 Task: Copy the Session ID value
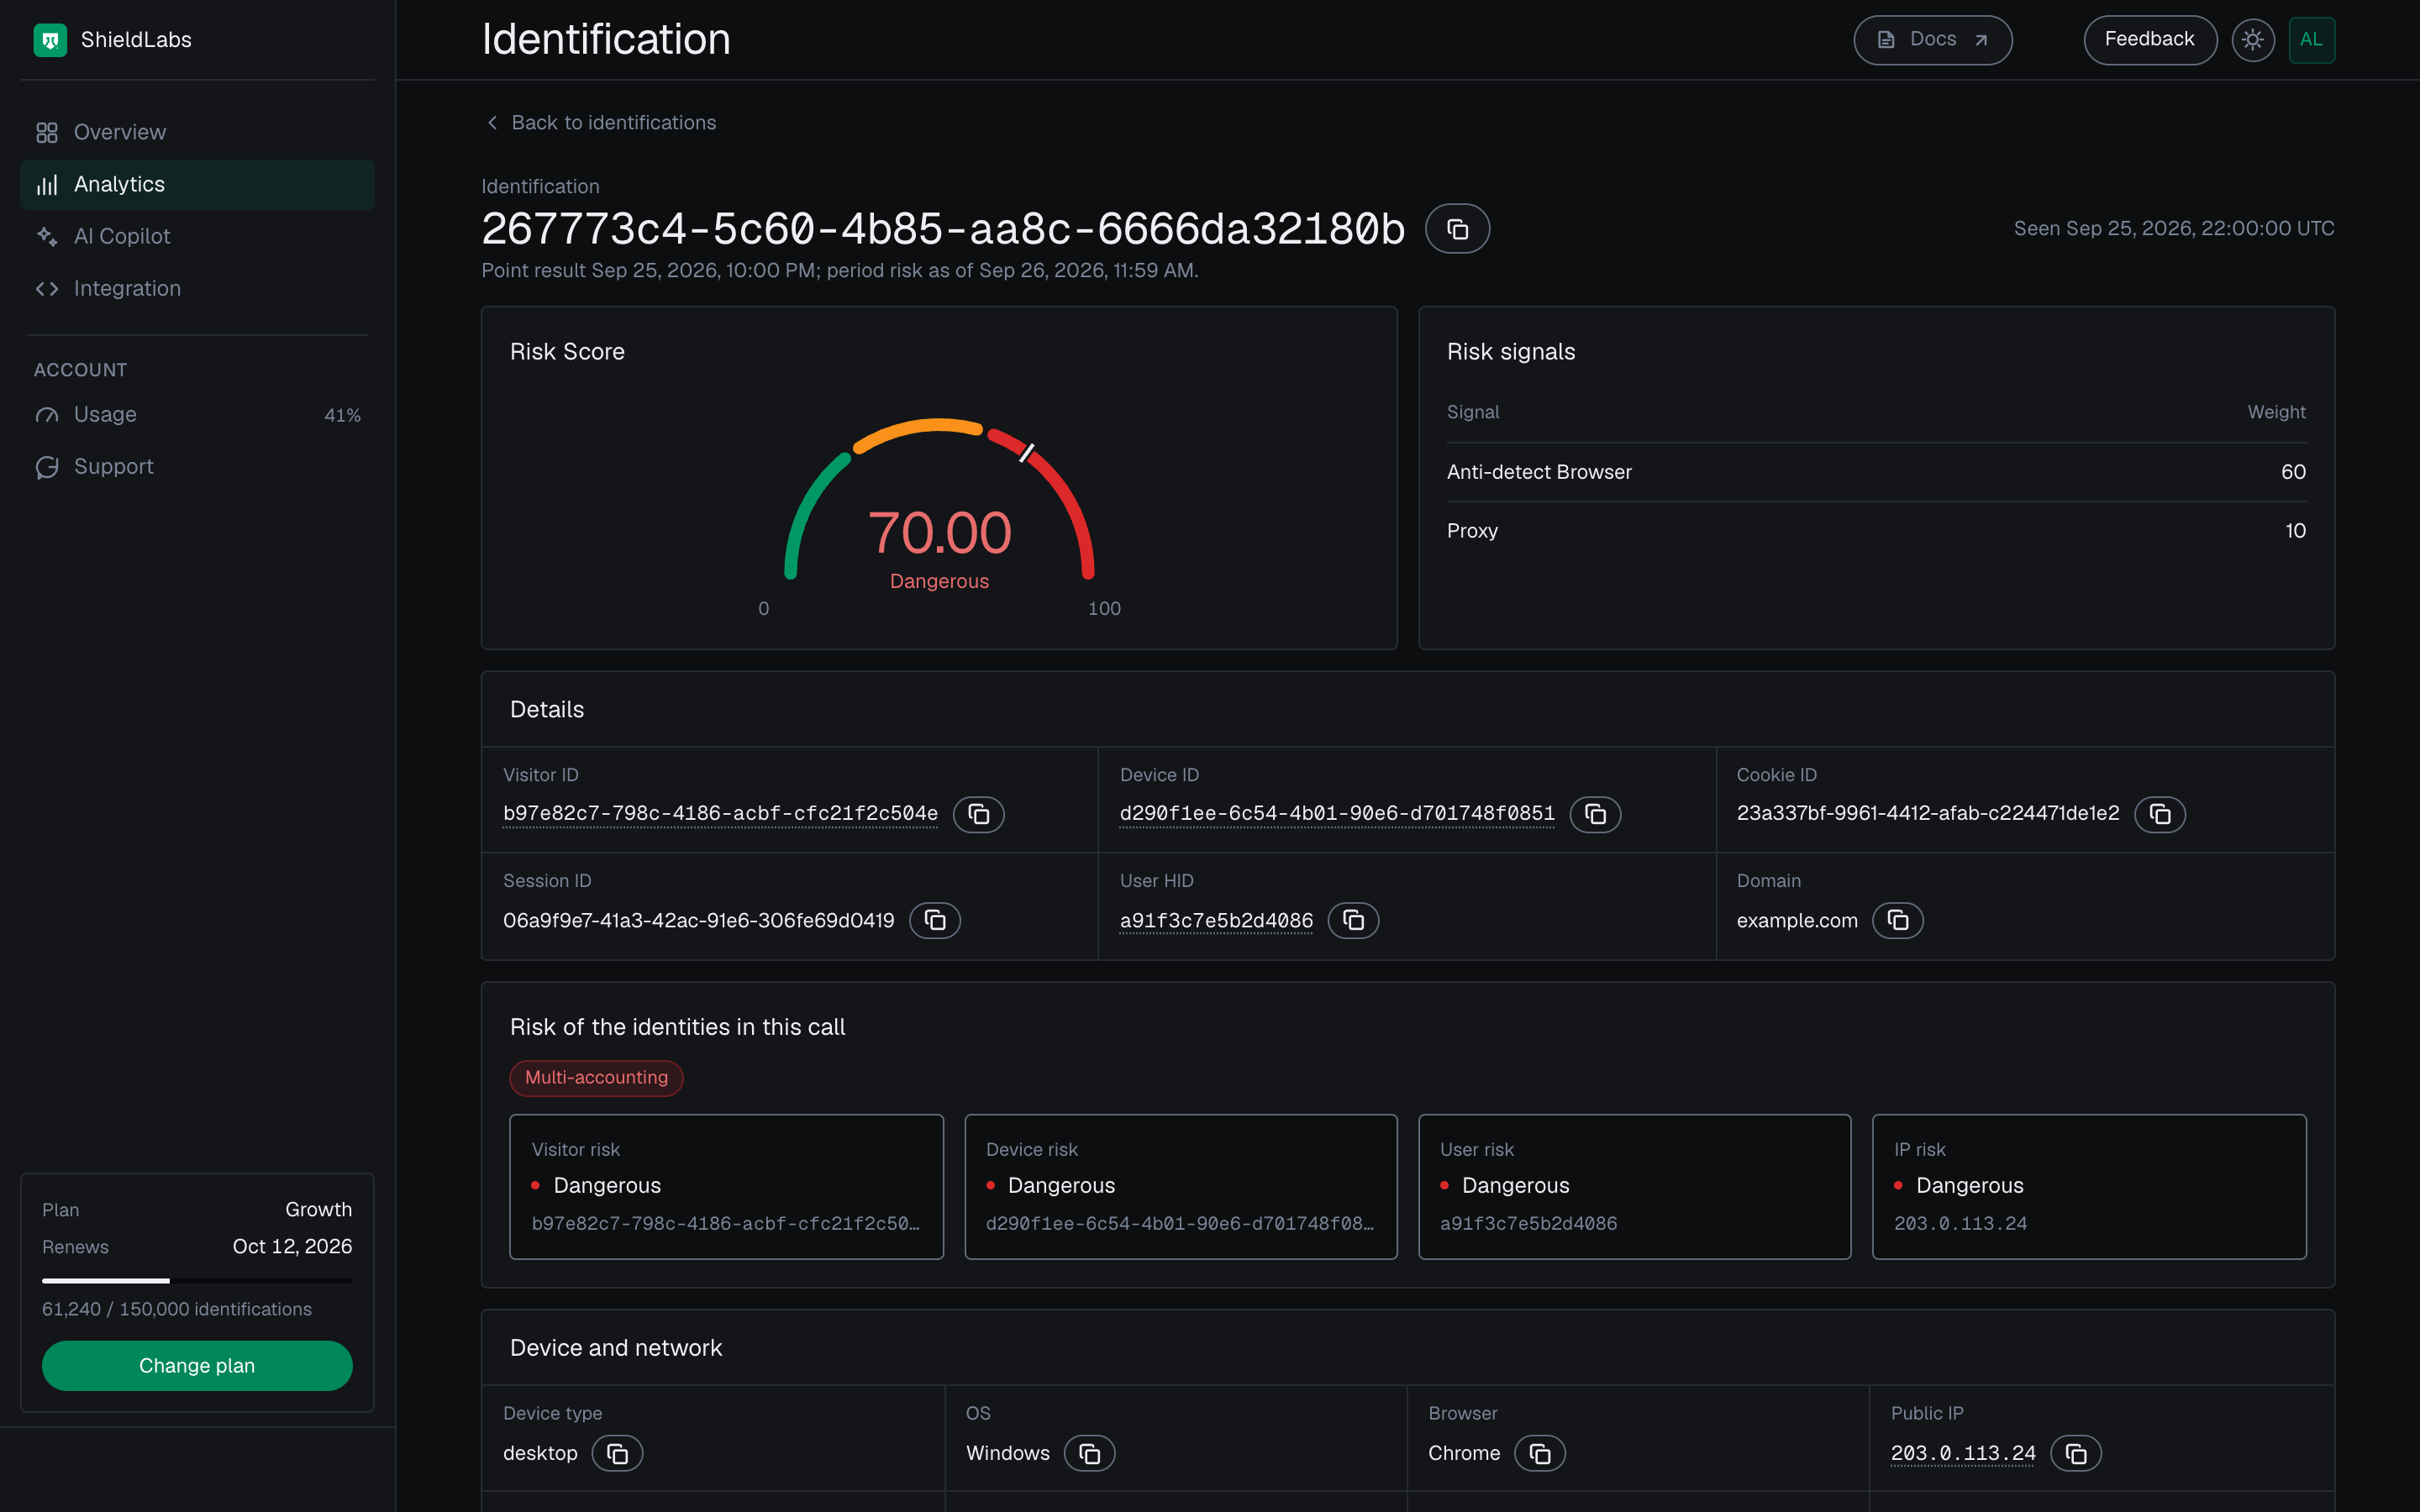click(x=934, y=920)
